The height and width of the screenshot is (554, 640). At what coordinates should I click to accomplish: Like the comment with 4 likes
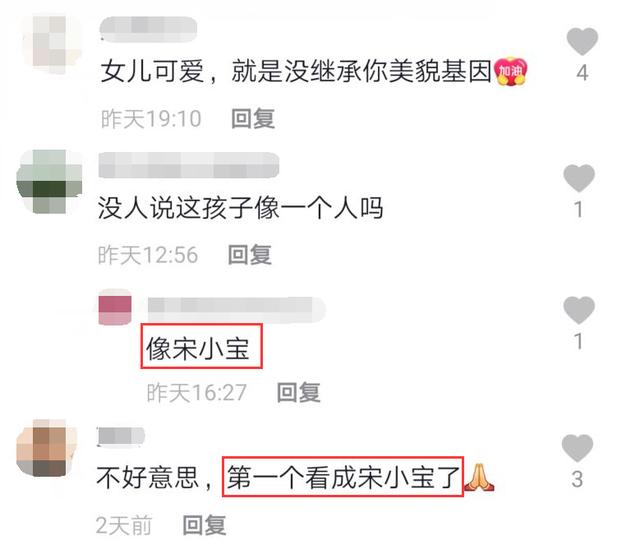point(582,41)
